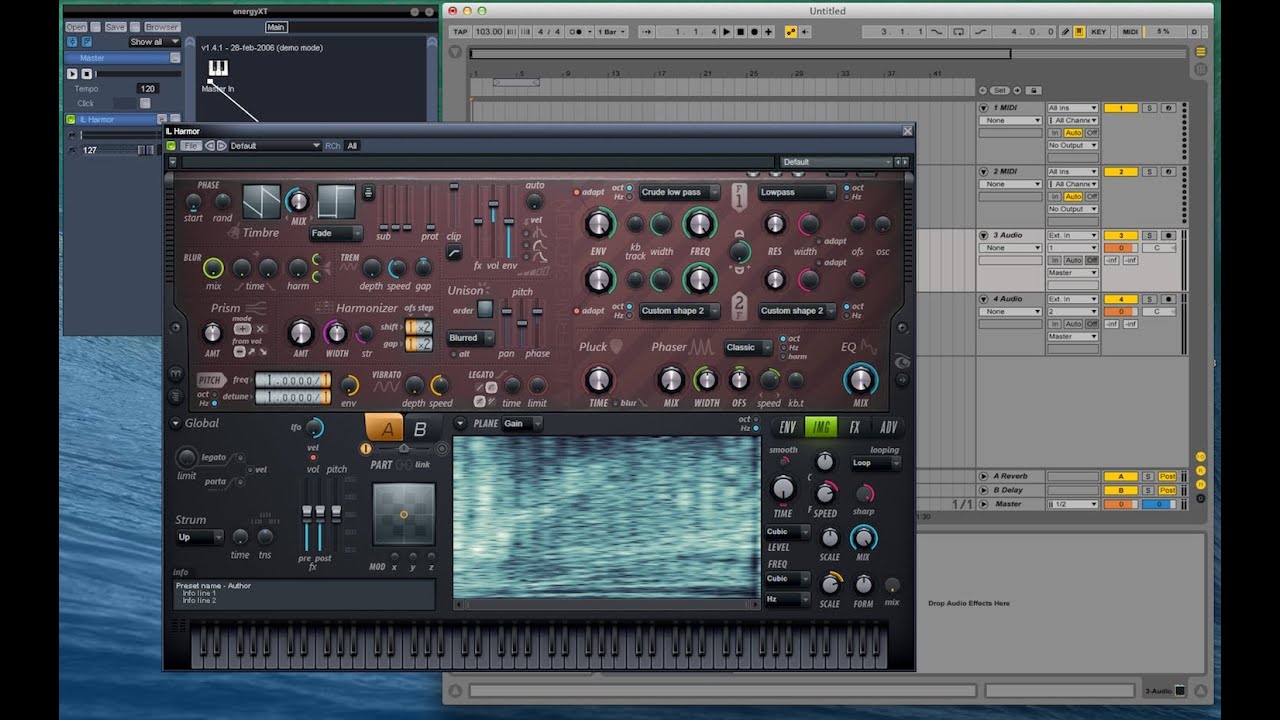Click the Timbre sawtooth waveform display

[261, 201]
